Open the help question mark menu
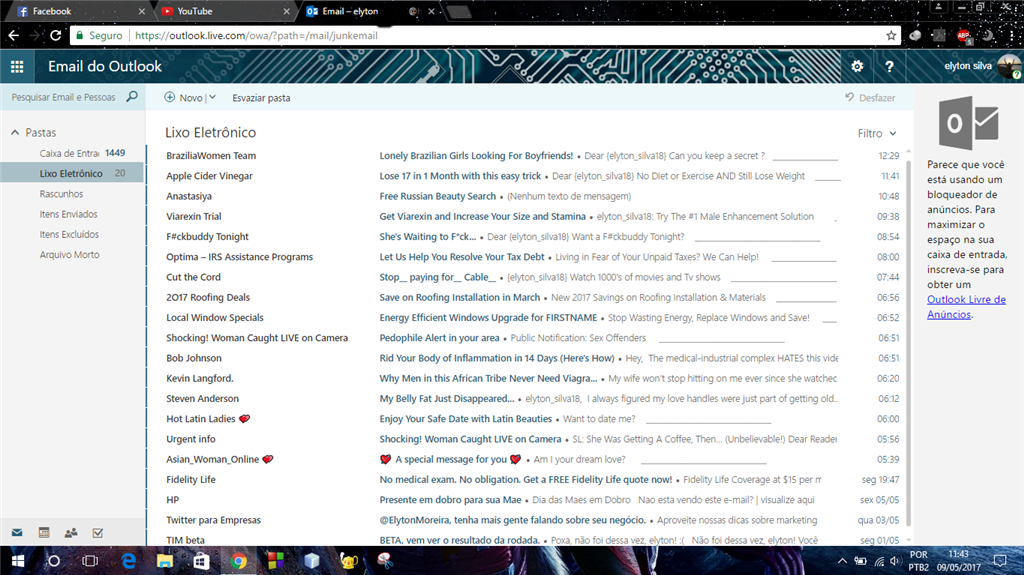 (889, 66)
